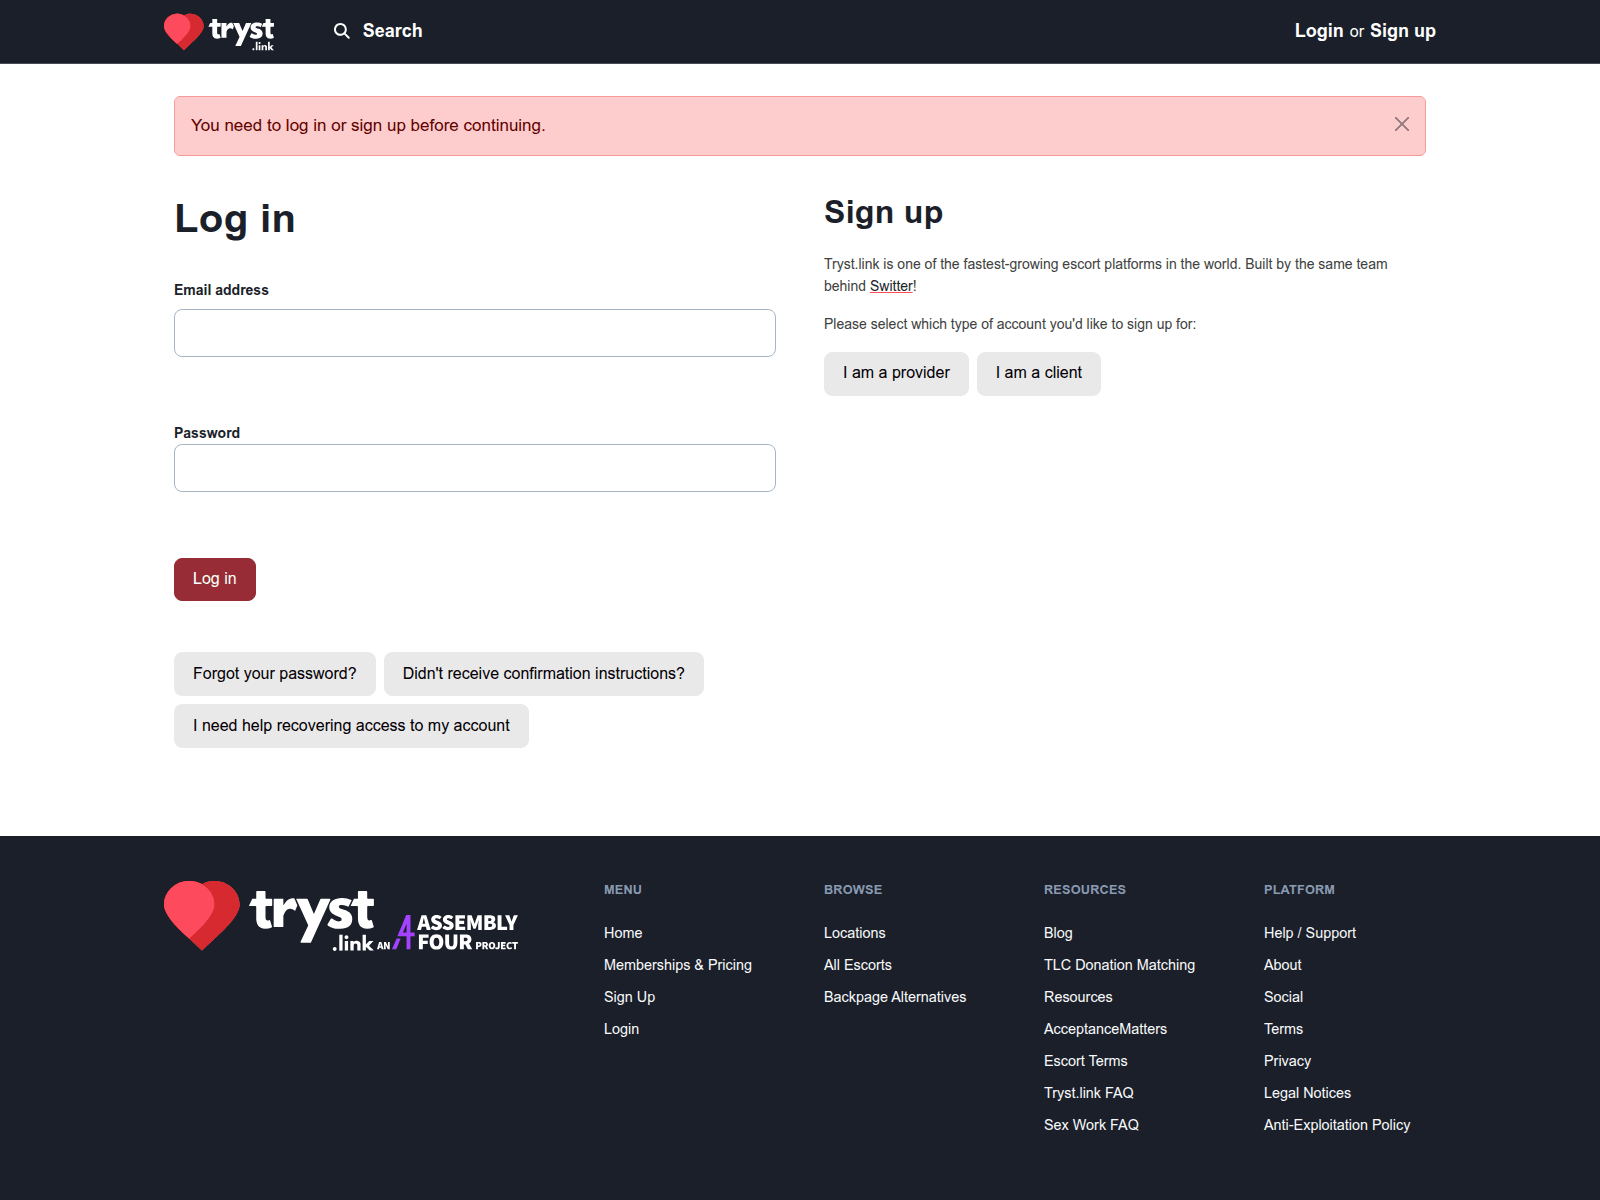Click I need help recovering access button
This screenshot has height=1200, width=1600.
[x=351, y=726]
